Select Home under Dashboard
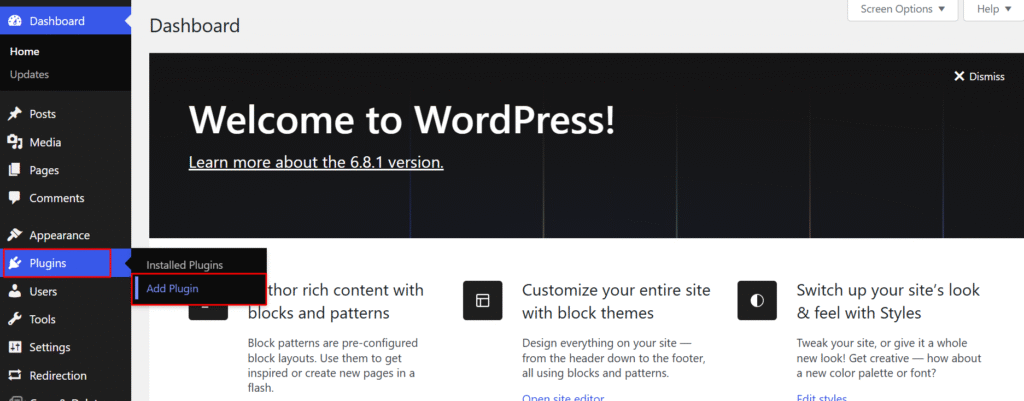 click(x=25, y=52)
